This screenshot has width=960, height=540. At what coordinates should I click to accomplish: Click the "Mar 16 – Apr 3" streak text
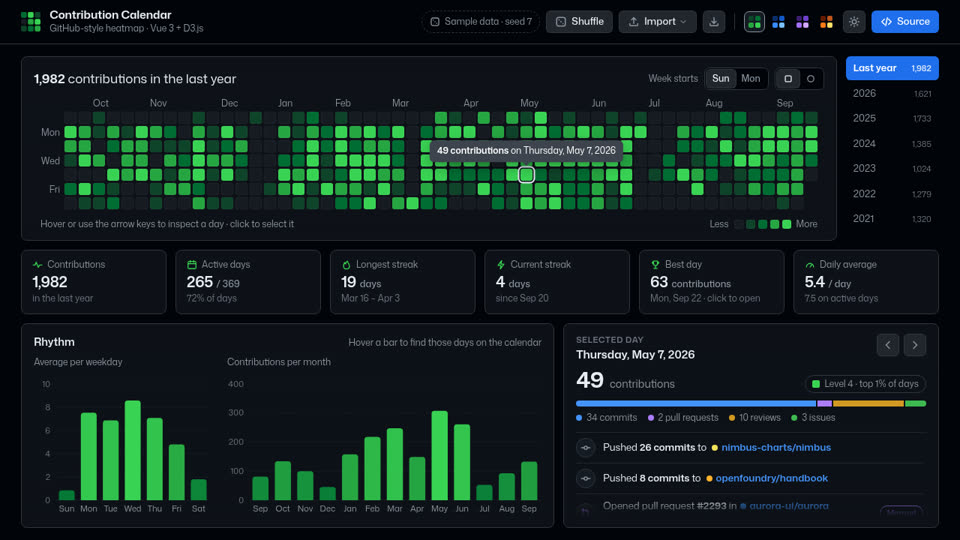click(370, 298)
